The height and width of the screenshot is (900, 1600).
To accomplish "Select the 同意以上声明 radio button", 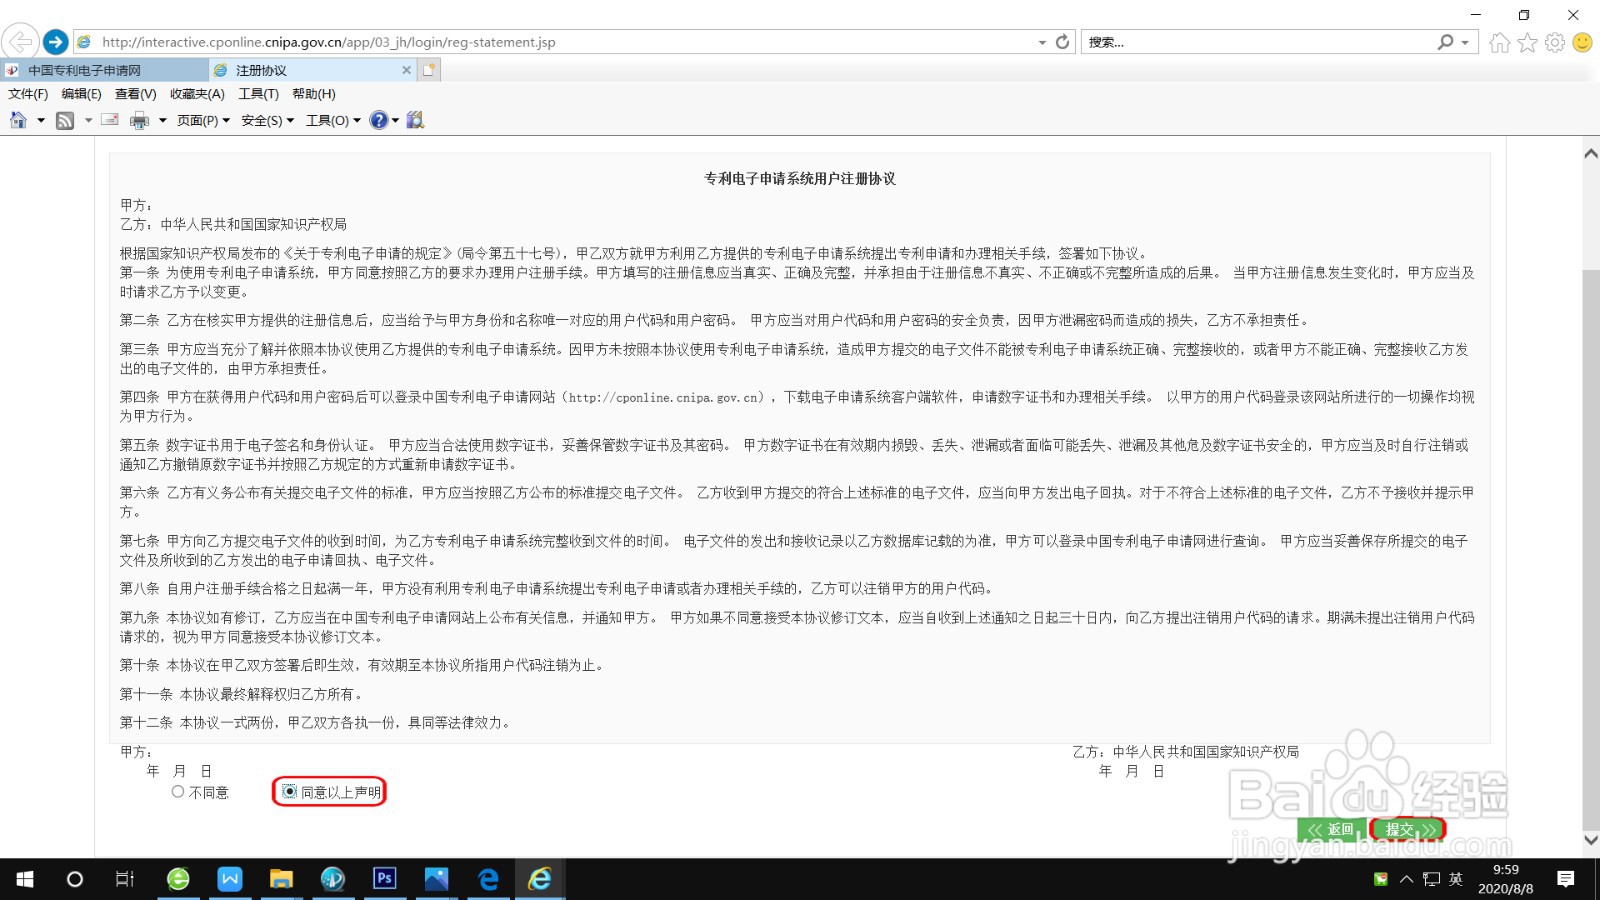I will click(288, 791).
